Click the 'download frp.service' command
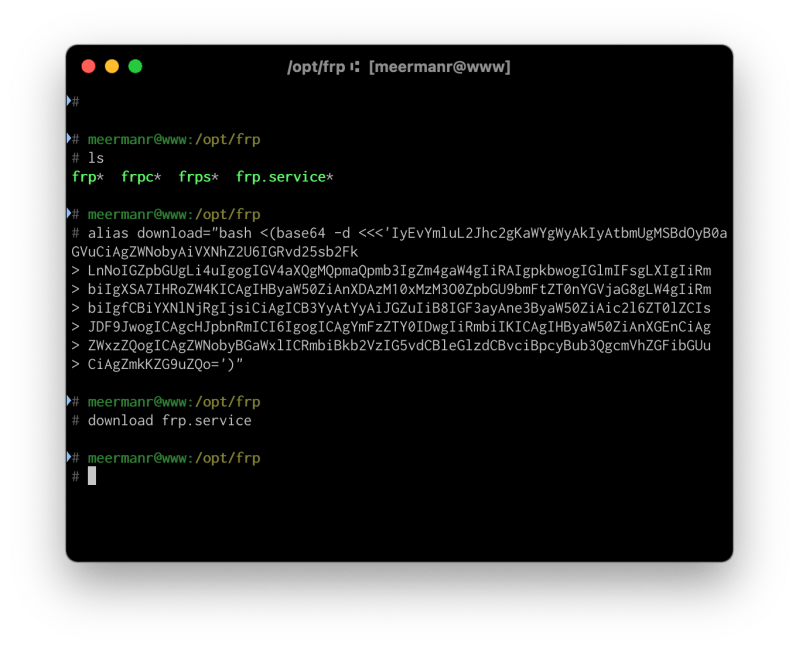799x649 pixels. 170,421
